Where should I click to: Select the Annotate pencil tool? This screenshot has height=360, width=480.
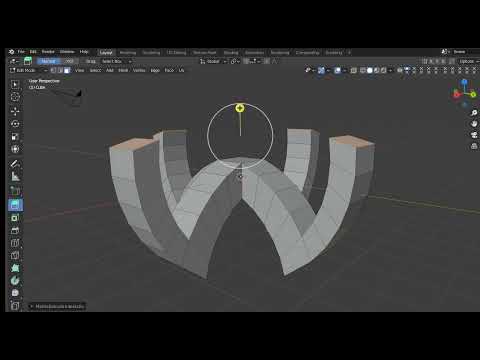tap(15, 163)
